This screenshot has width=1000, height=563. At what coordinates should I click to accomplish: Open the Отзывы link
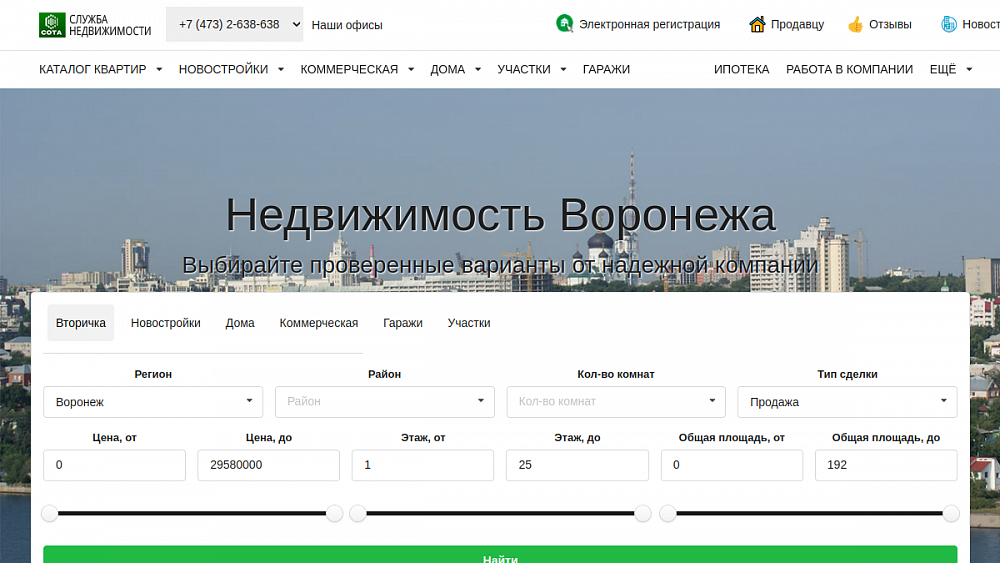890,24
